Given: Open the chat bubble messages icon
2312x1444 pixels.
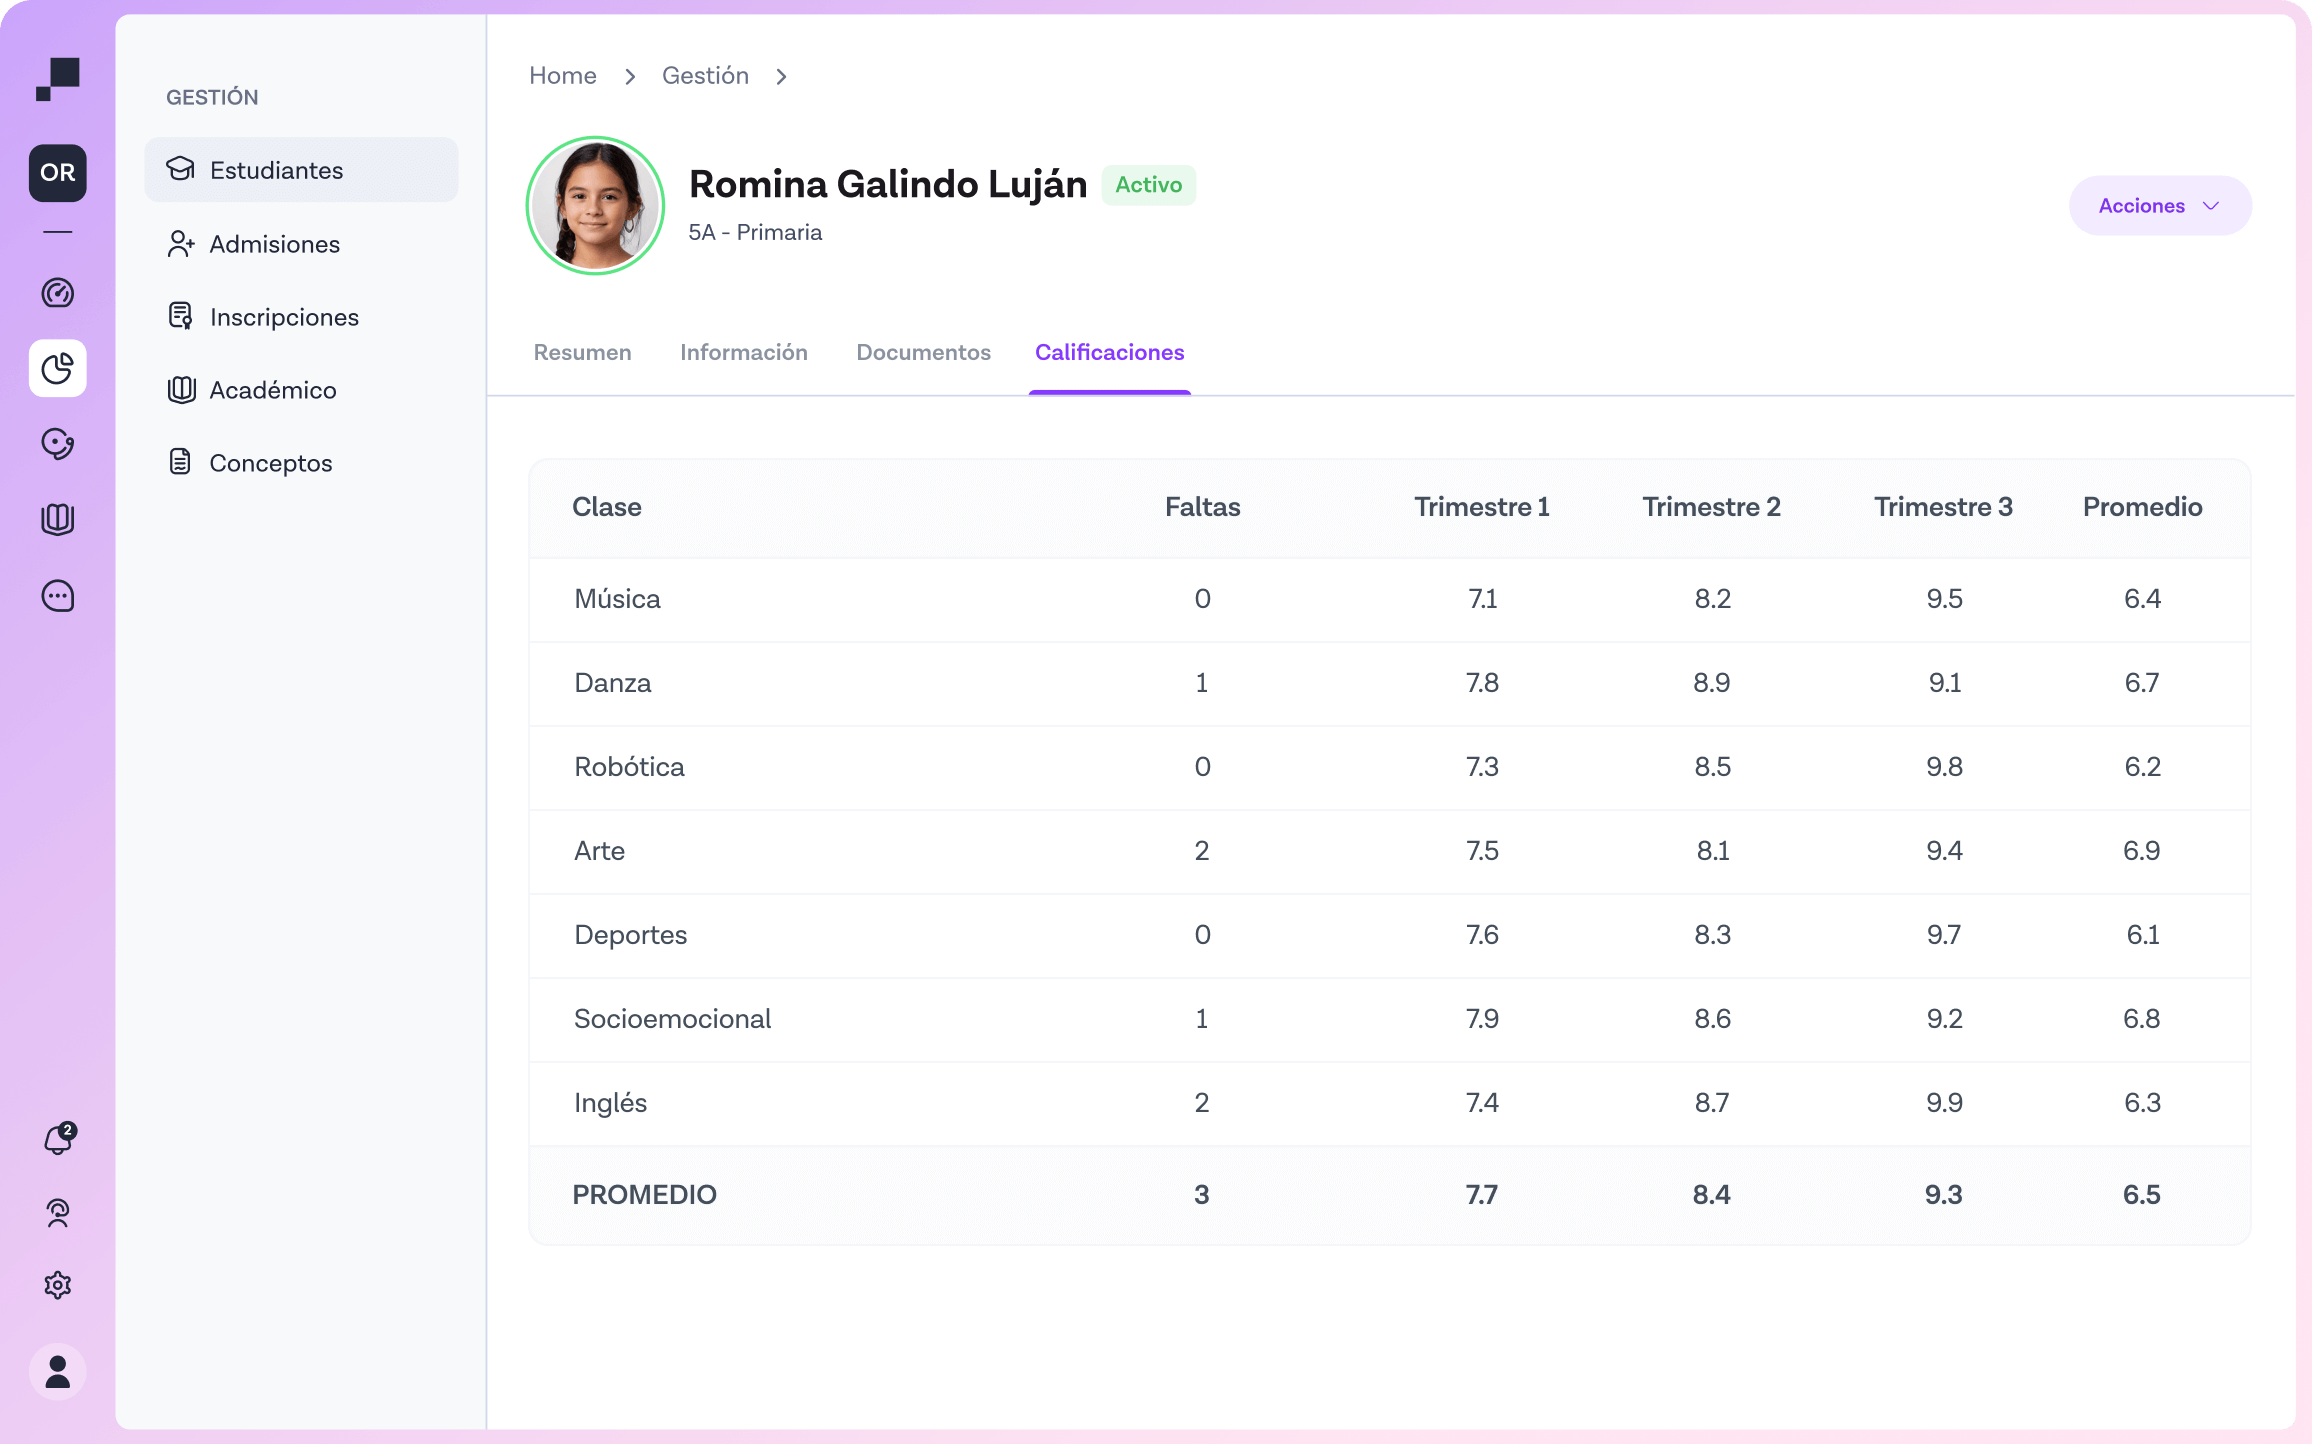Looking at the screenshot, I should click(x=58, y=596).
